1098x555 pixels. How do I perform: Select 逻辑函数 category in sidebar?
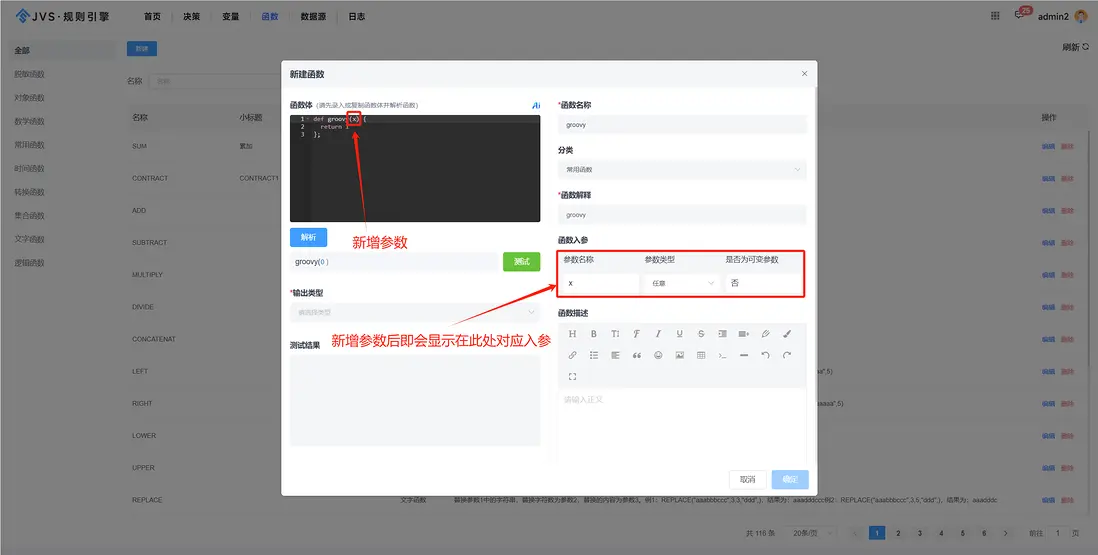[x=29, y=263]
